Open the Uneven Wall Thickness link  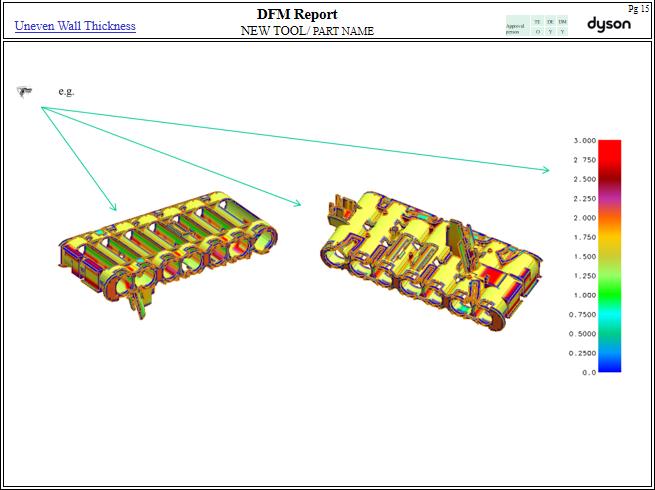[x=75, y=26]
